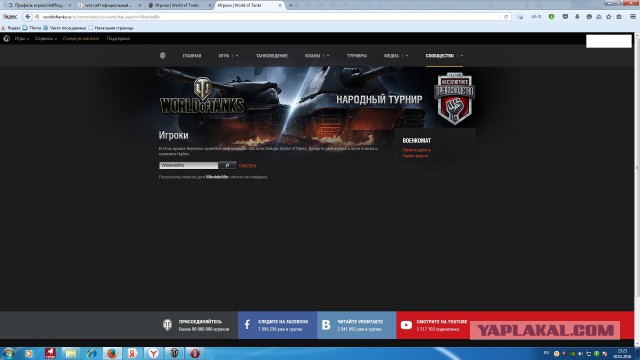The image size is (640, 360).
Task: Open the ГЛАВНАЯ menu item
Action: pyautogui.click(x=192, y=56)
